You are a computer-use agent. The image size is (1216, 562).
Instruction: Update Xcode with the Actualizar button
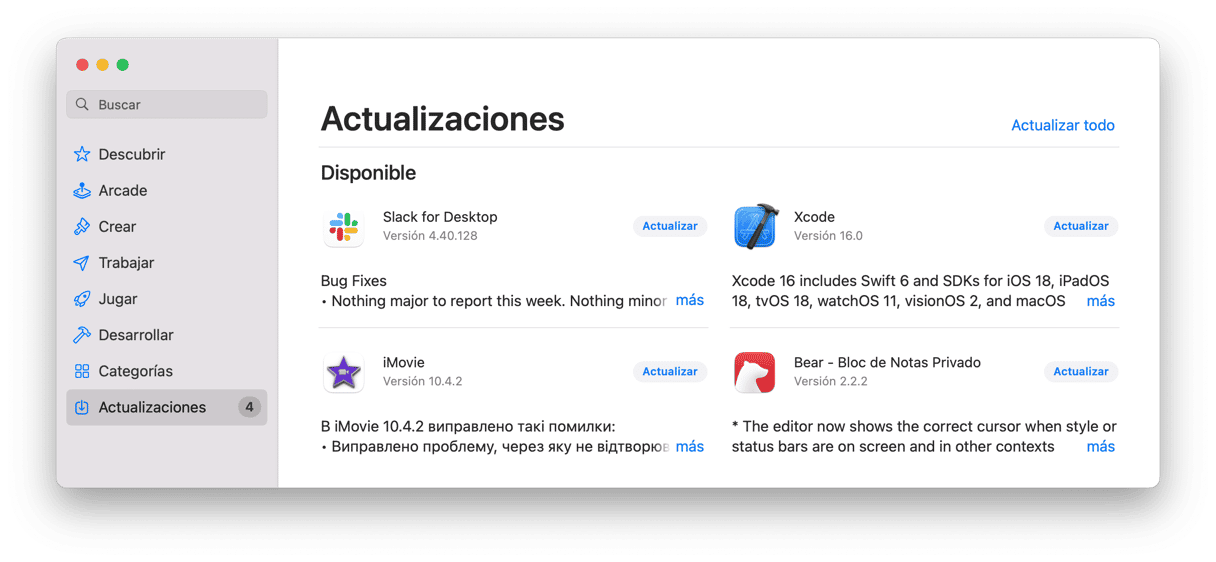tap(1081, 226)
